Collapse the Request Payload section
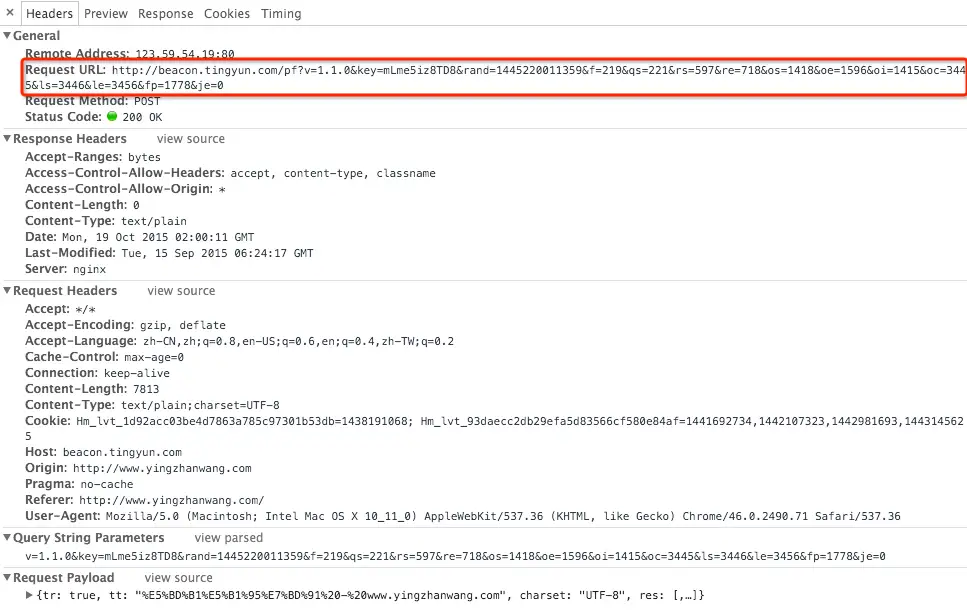This screenshot has height=611, width=967. (x=7, y=578)
